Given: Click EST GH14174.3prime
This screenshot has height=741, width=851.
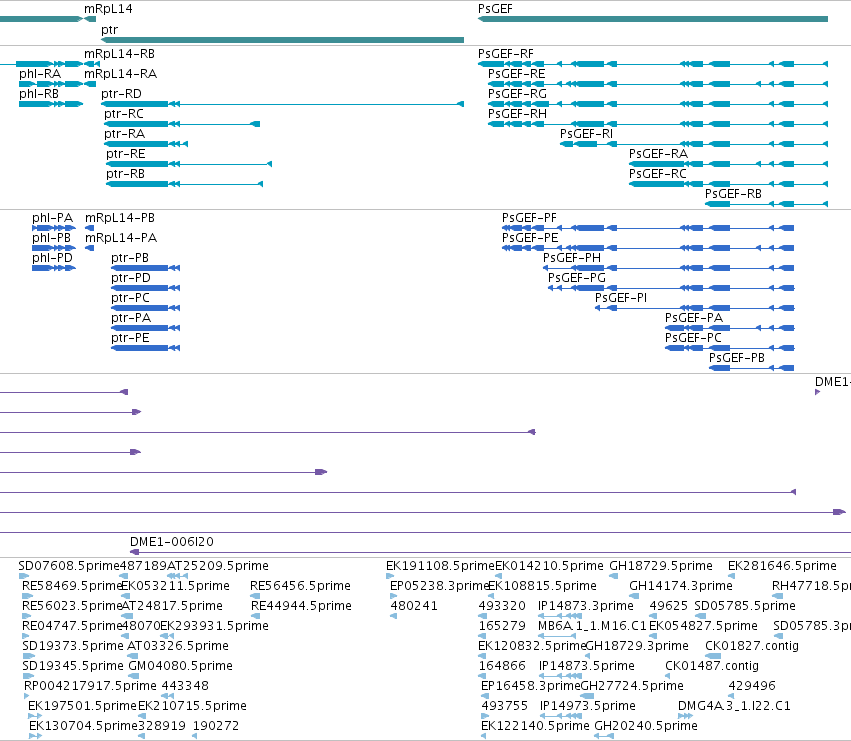Looking at the screenshot, I should (681, 586).
